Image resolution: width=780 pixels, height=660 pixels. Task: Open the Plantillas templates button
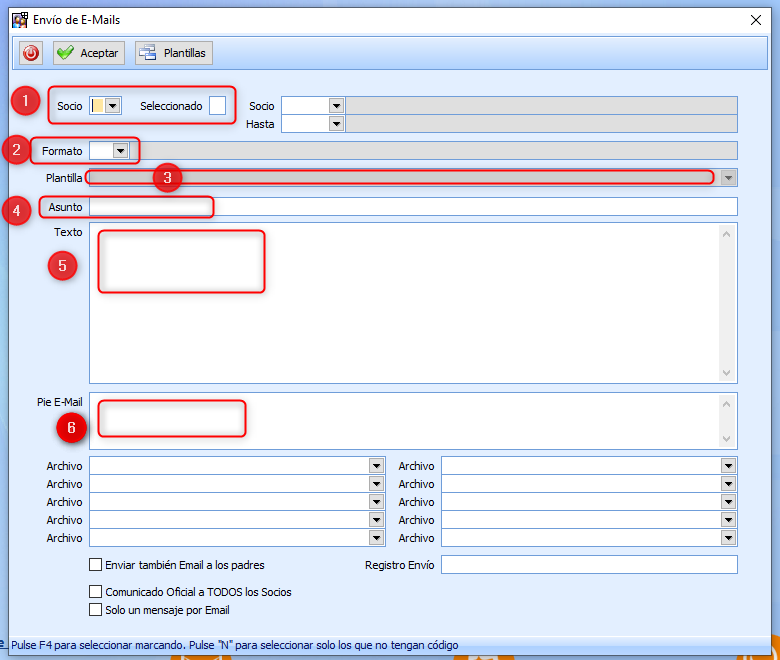[174, 53]
